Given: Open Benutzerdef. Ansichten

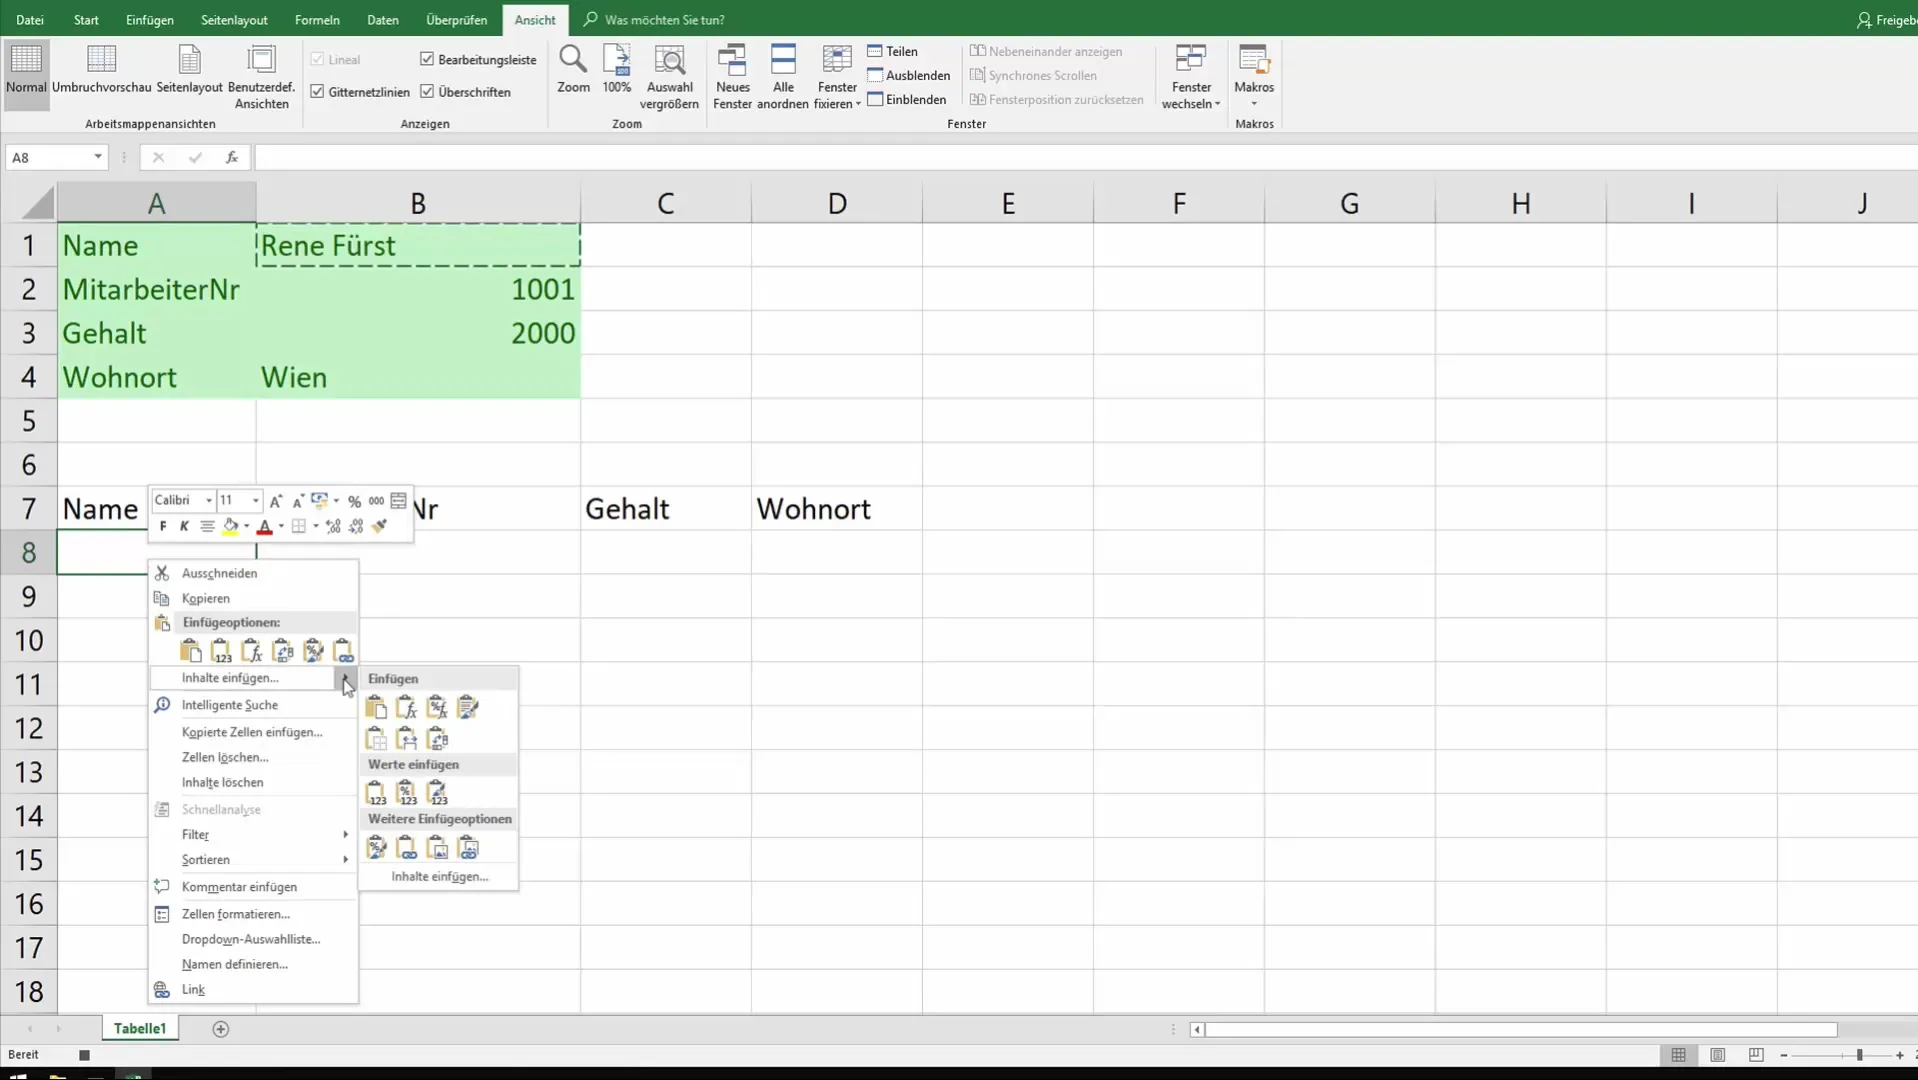Looking at the screenshot, I should (x=261, y=77).
